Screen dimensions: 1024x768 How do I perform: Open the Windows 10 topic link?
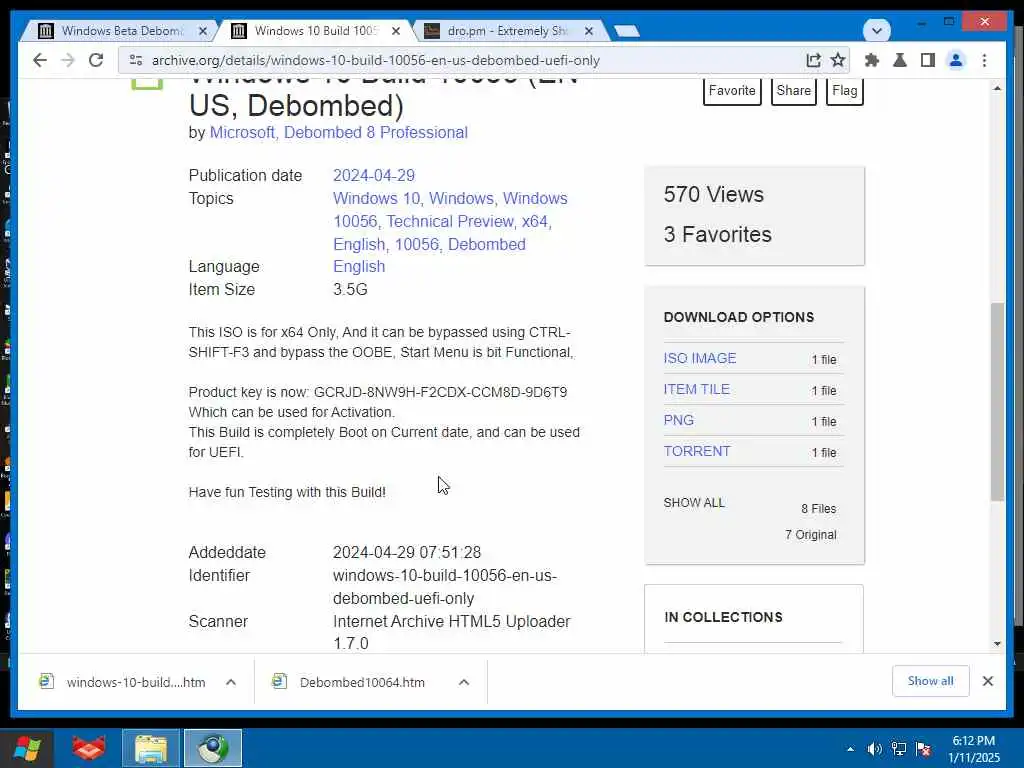pyautogui.click(x=377, y=199)
